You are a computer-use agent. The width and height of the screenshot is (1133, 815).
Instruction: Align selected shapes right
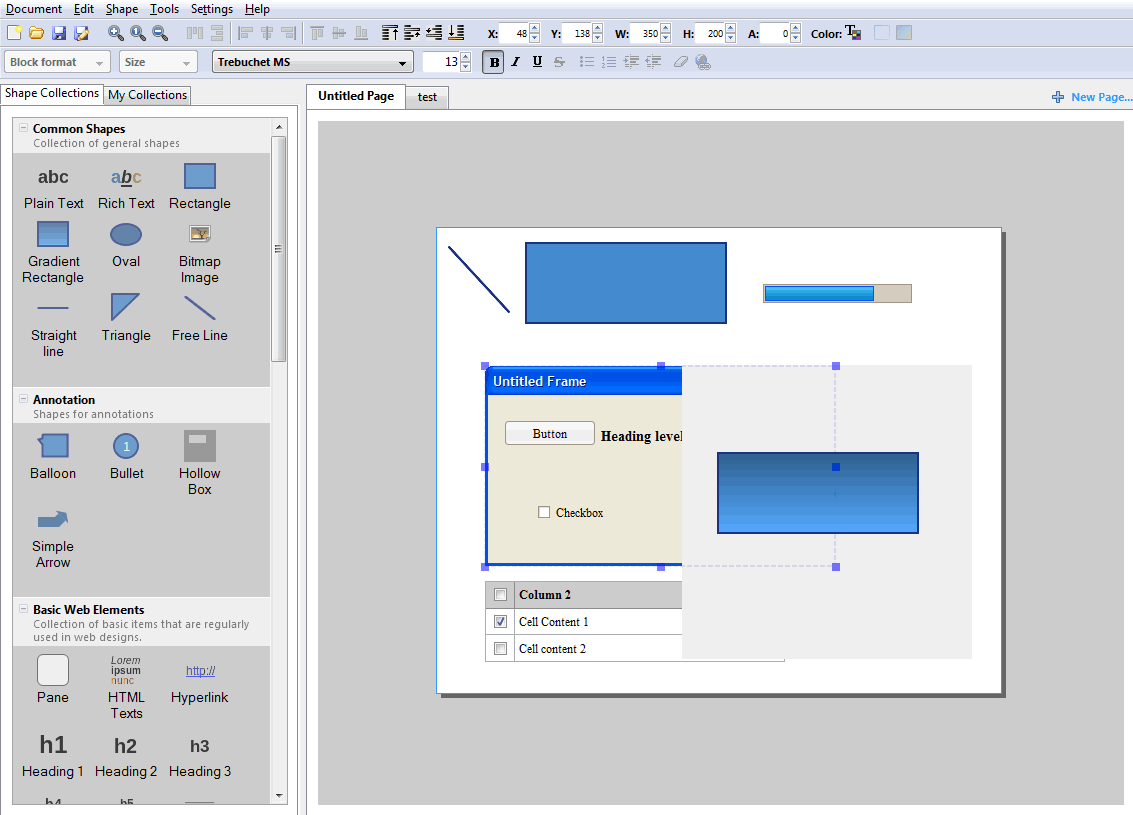pyautogui.click(x=288, y=33)
